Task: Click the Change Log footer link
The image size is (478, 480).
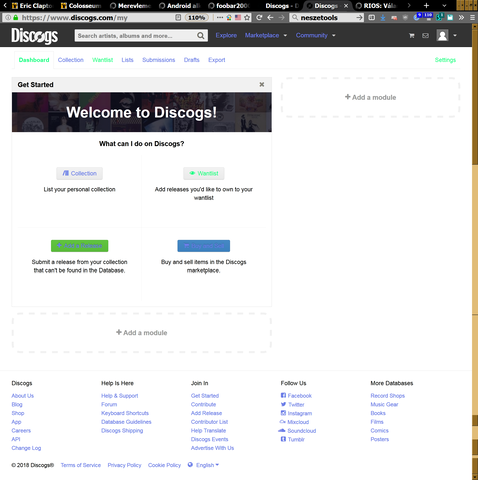Action: click(26, 448)
